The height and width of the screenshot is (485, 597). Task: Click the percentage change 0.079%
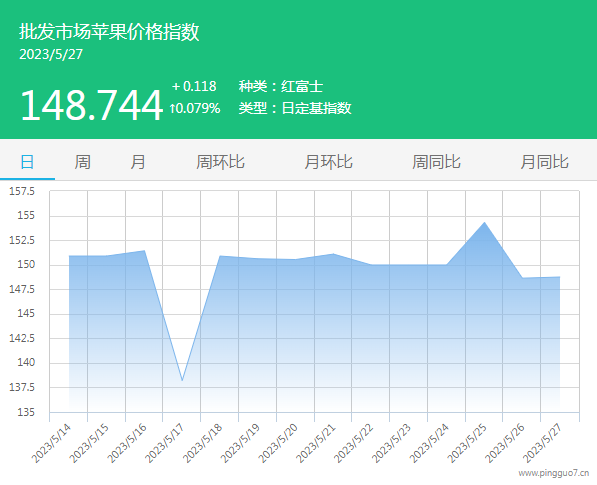pyautogui.click(x=195, y=108)
